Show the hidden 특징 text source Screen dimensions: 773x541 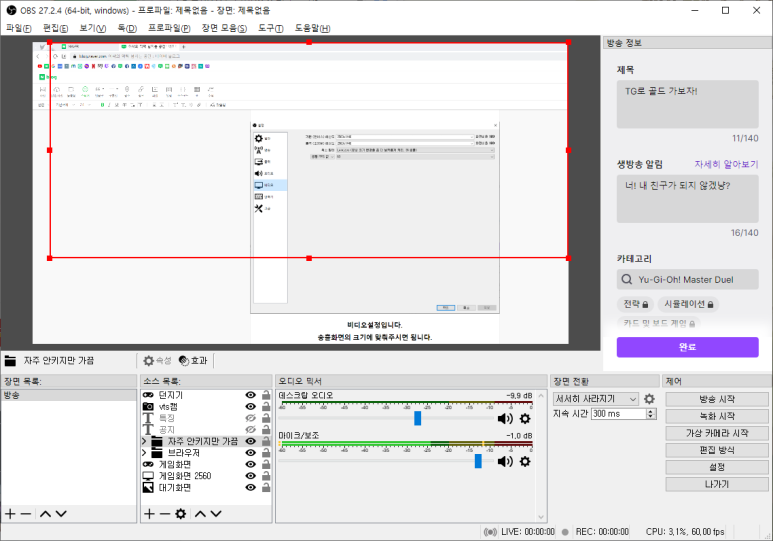pyautogui.click(x=250, y=418)
